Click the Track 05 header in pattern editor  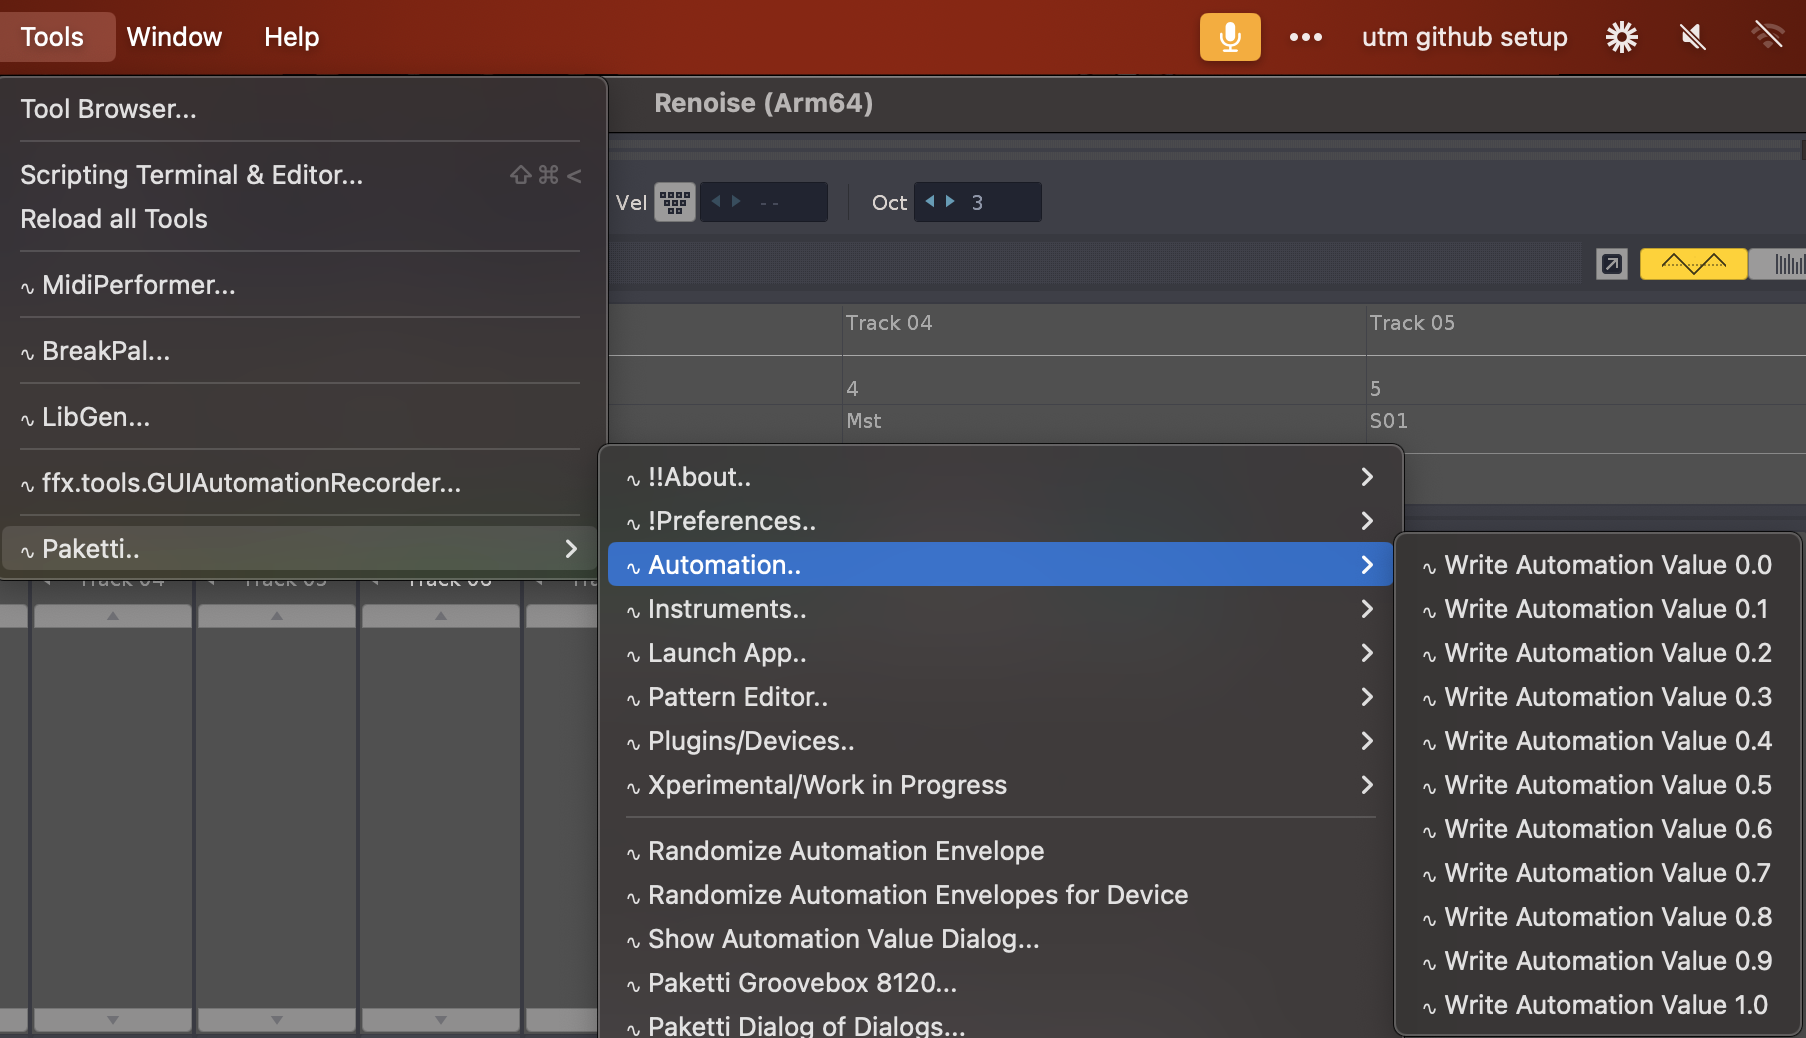(x=1411, y=323)
